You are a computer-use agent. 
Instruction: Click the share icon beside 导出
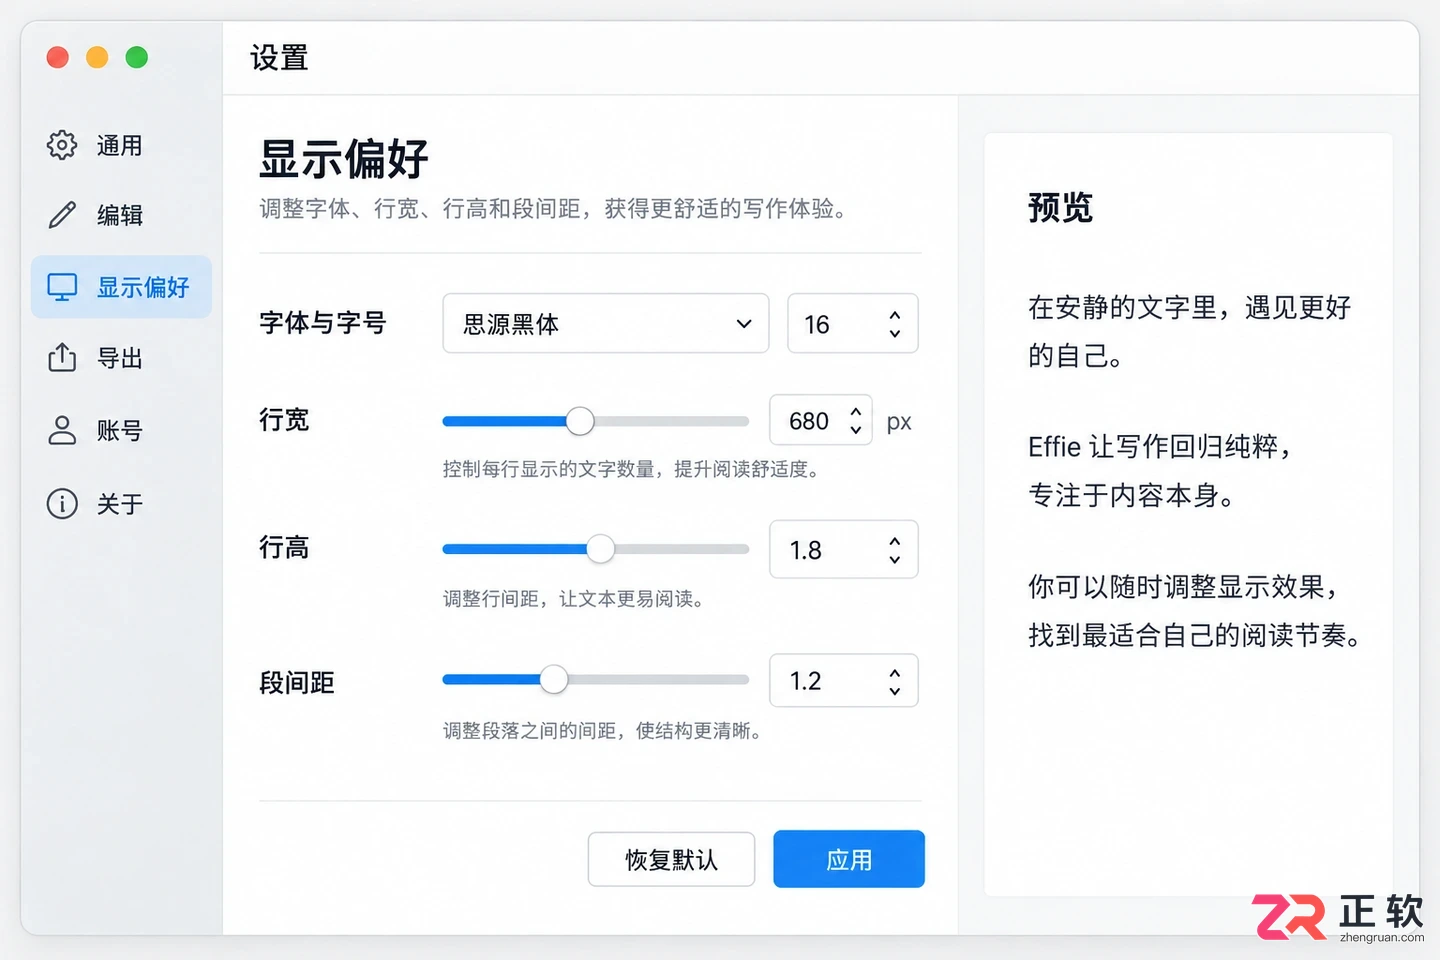(x=62, y=357)
